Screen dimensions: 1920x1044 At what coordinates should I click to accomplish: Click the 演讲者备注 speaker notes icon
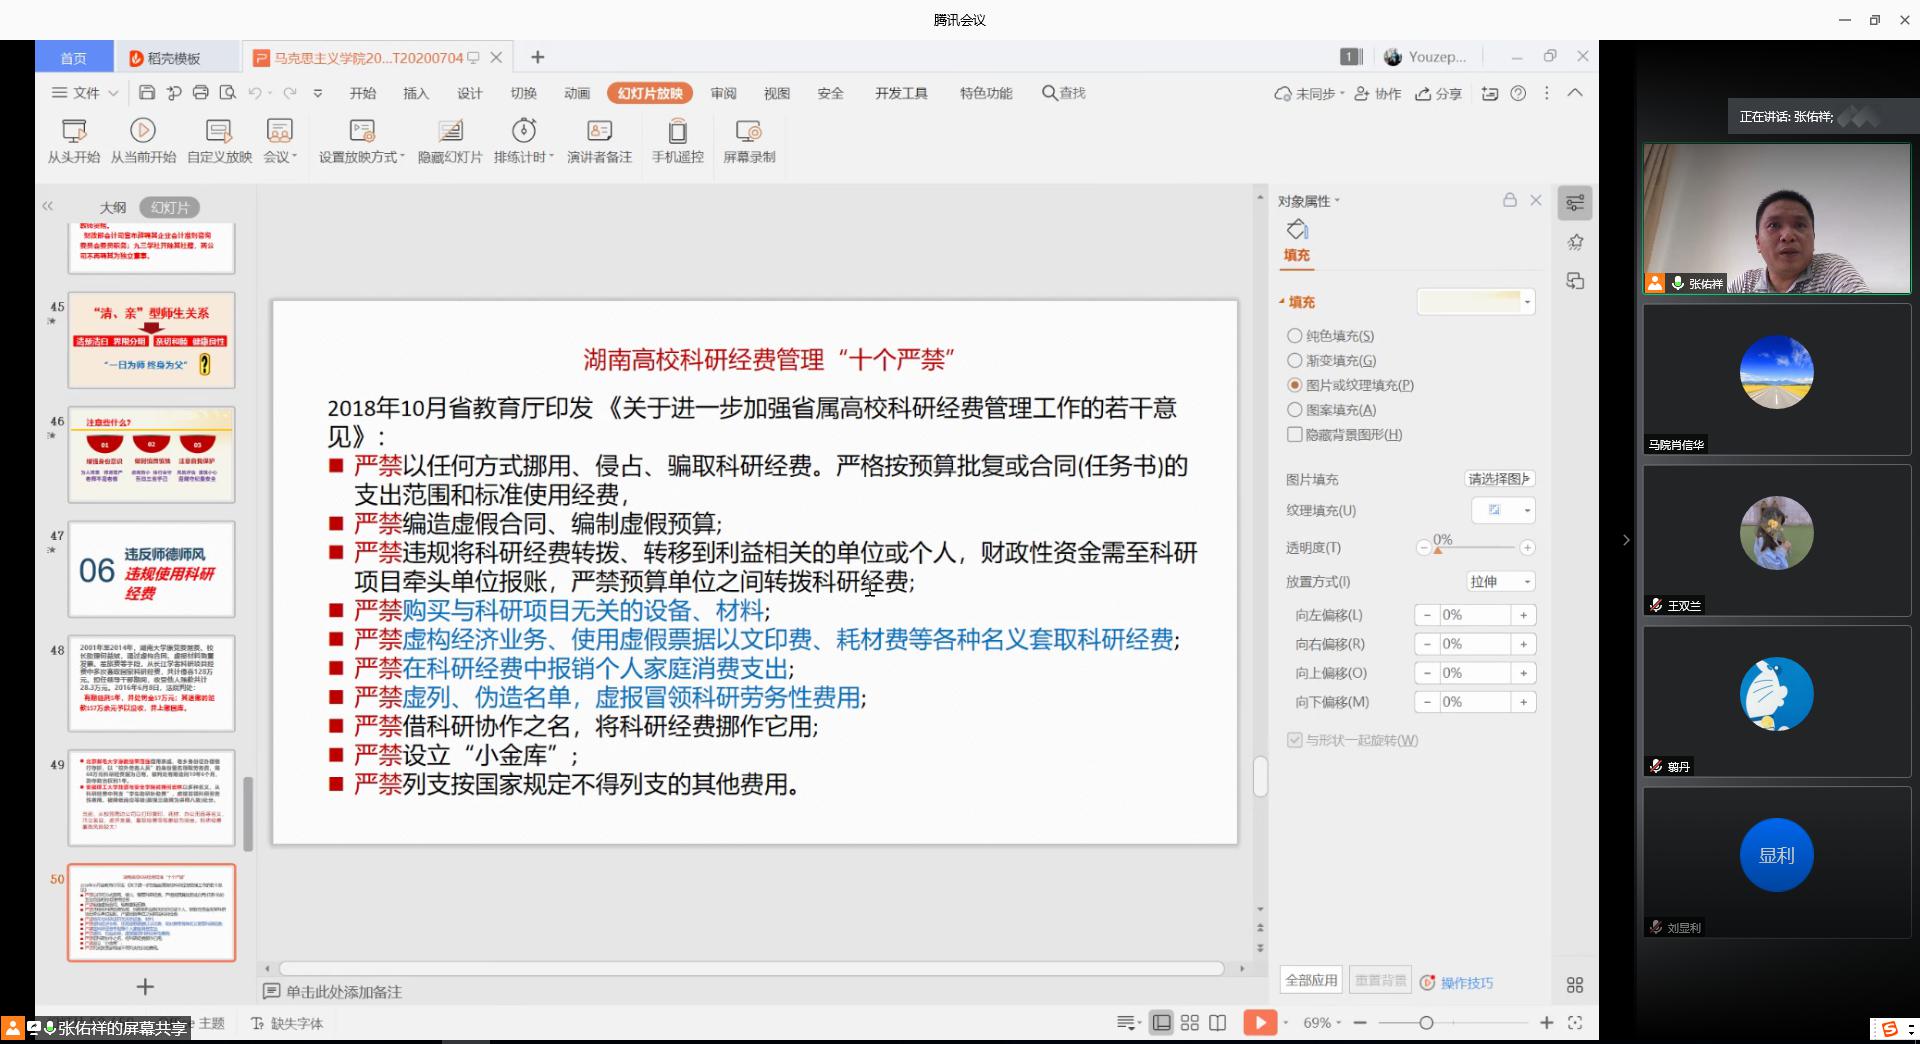(599, 131)
